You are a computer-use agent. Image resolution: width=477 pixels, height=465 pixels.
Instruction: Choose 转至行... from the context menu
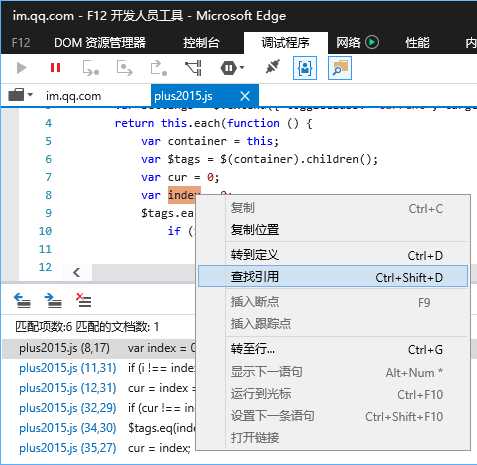click(333, 349)
